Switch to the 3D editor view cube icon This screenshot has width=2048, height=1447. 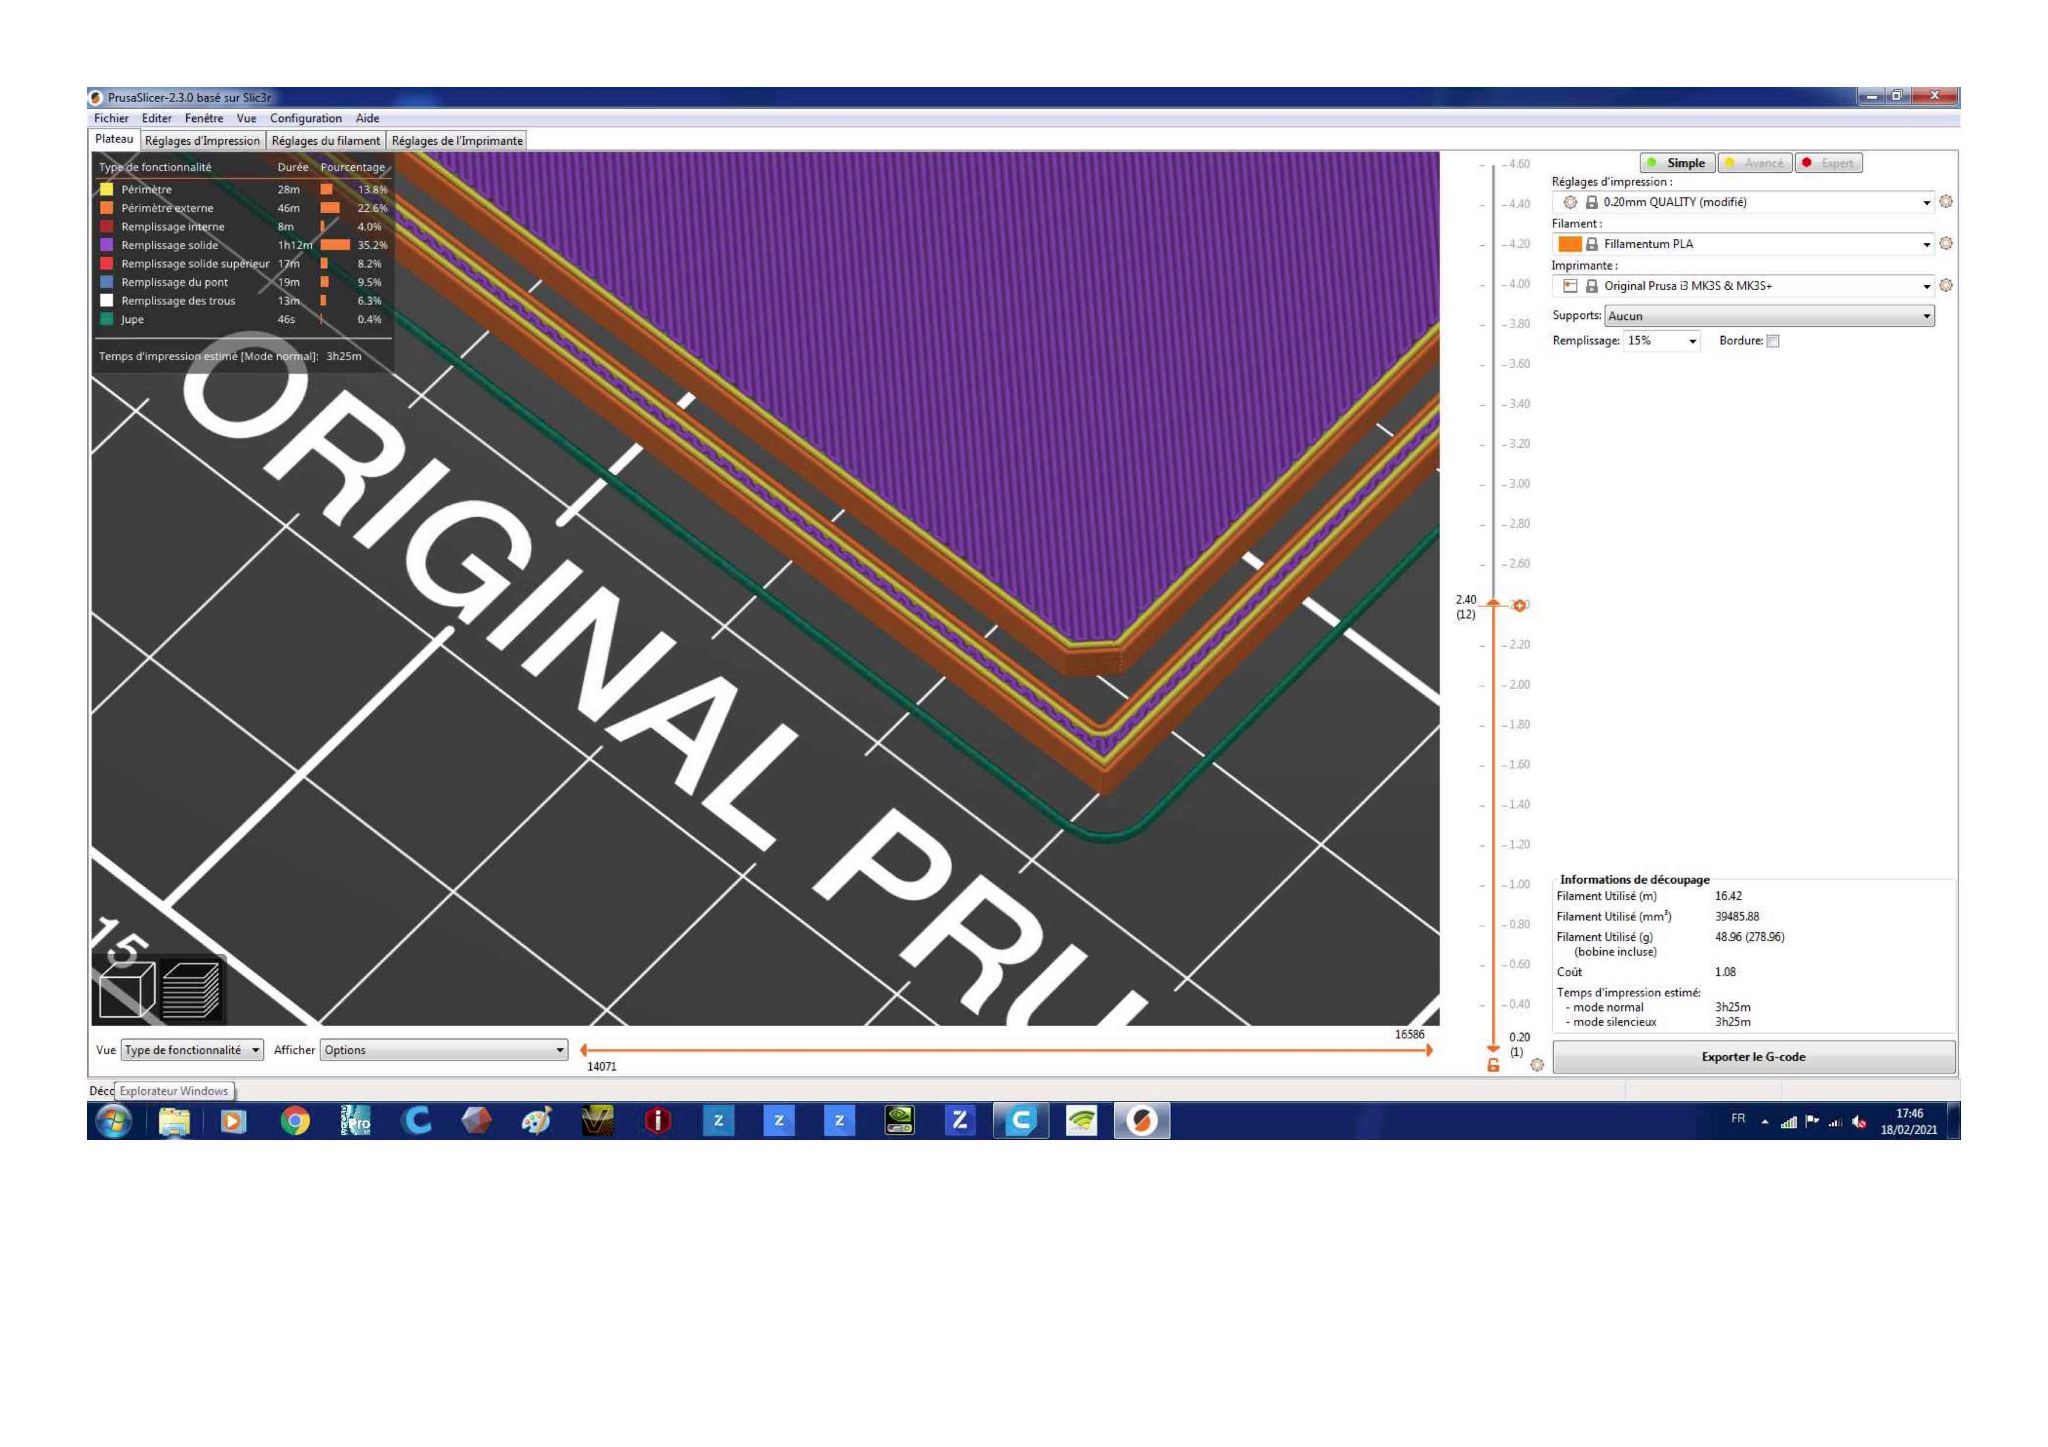pos(127,990)
